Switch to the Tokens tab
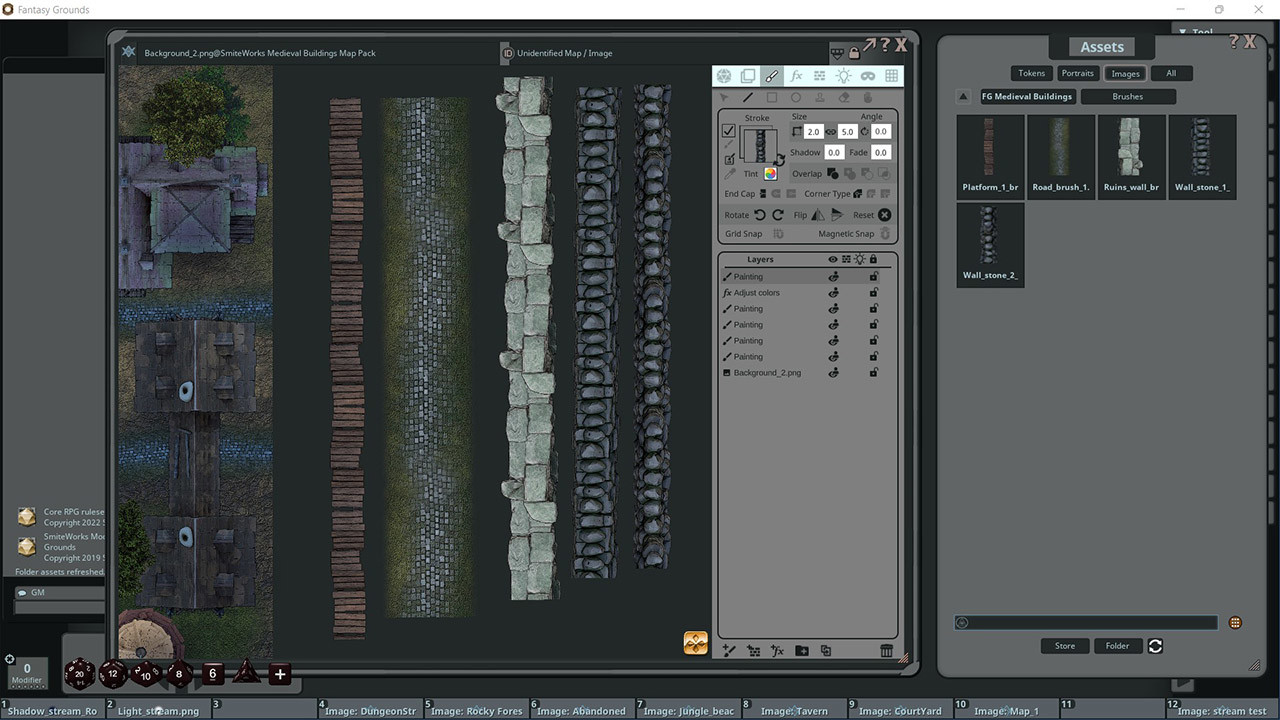This screenshot has width=1280, height=720. point(1031,72)
